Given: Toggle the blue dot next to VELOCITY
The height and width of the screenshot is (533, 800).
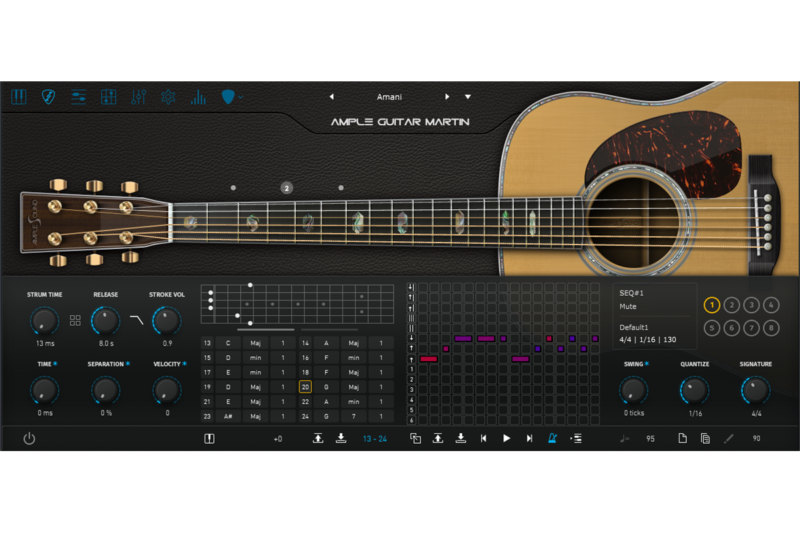Looking at the screenshot, I should point(185,364).
